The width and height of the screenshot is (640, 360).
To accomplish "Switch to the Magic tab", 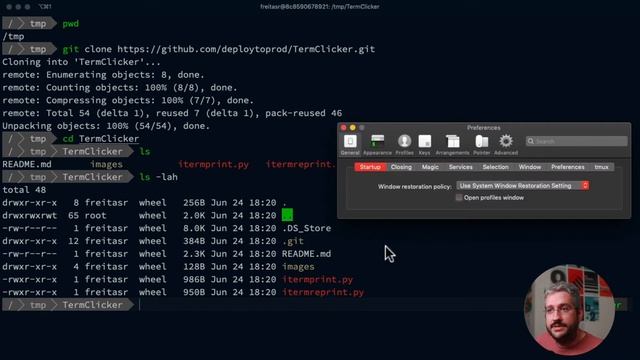I will (430, 167).
